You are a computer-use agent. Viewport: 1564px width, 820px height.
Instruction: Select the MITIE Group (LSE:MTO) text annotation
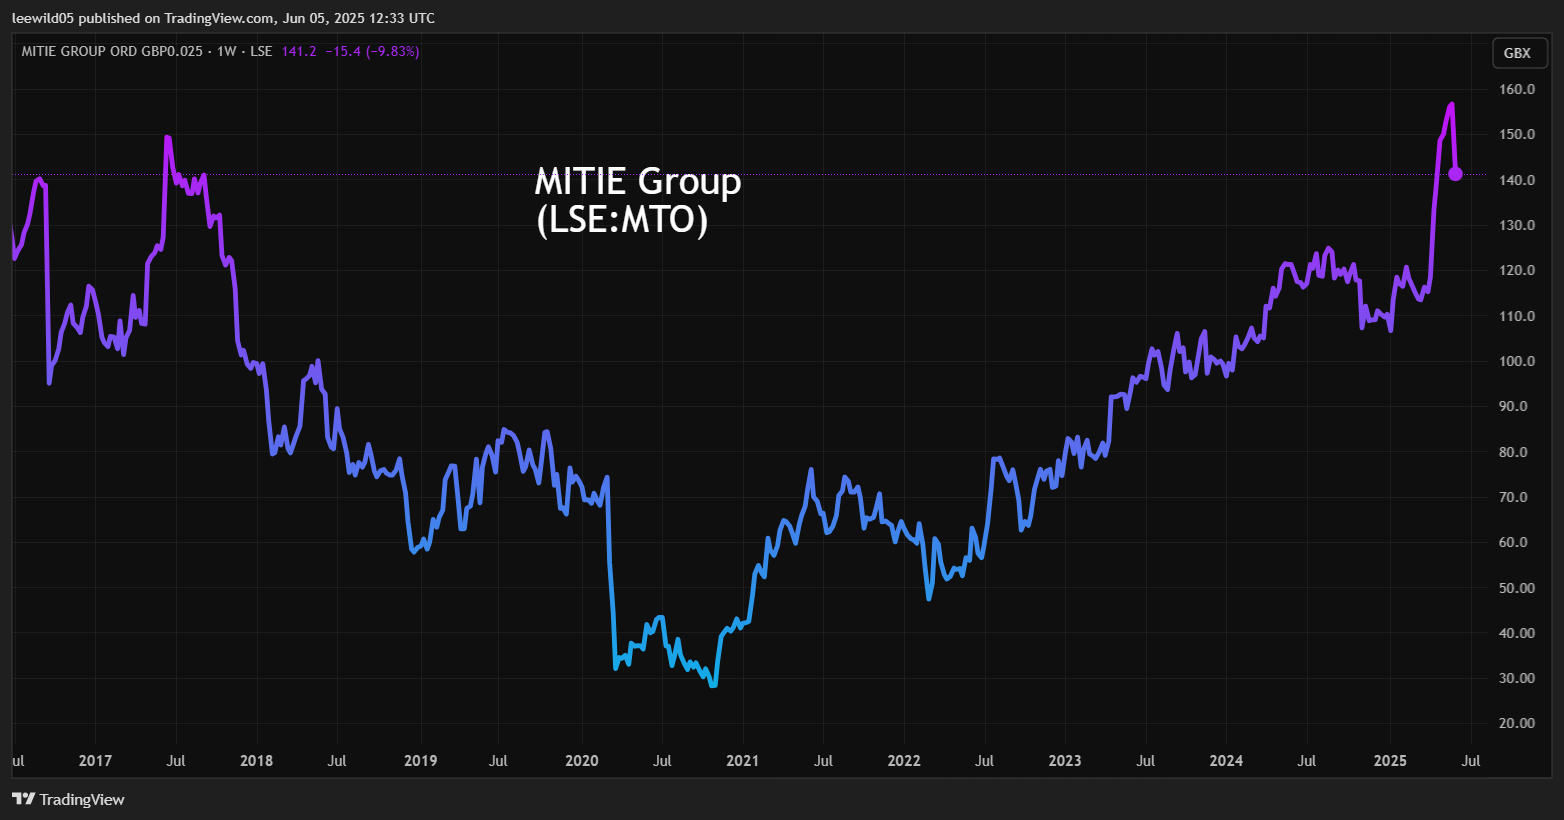(x=638, y=200)
